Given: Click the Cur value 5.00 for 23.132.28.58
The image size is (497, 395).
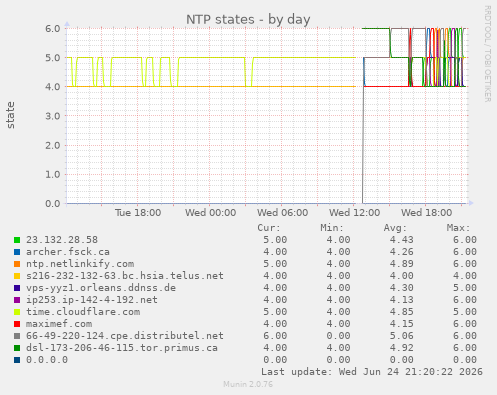Looking at the screenshot, I should coord(275,240).
